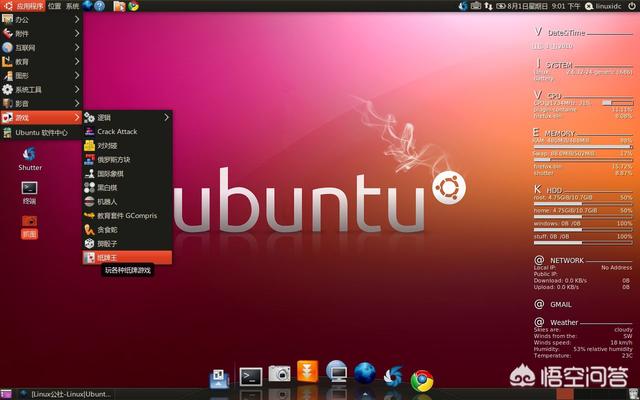The height and width of the screenshot is (400, 640).
Task: Click the 国际象棋 chess icon
Action: tap(89, 173)
